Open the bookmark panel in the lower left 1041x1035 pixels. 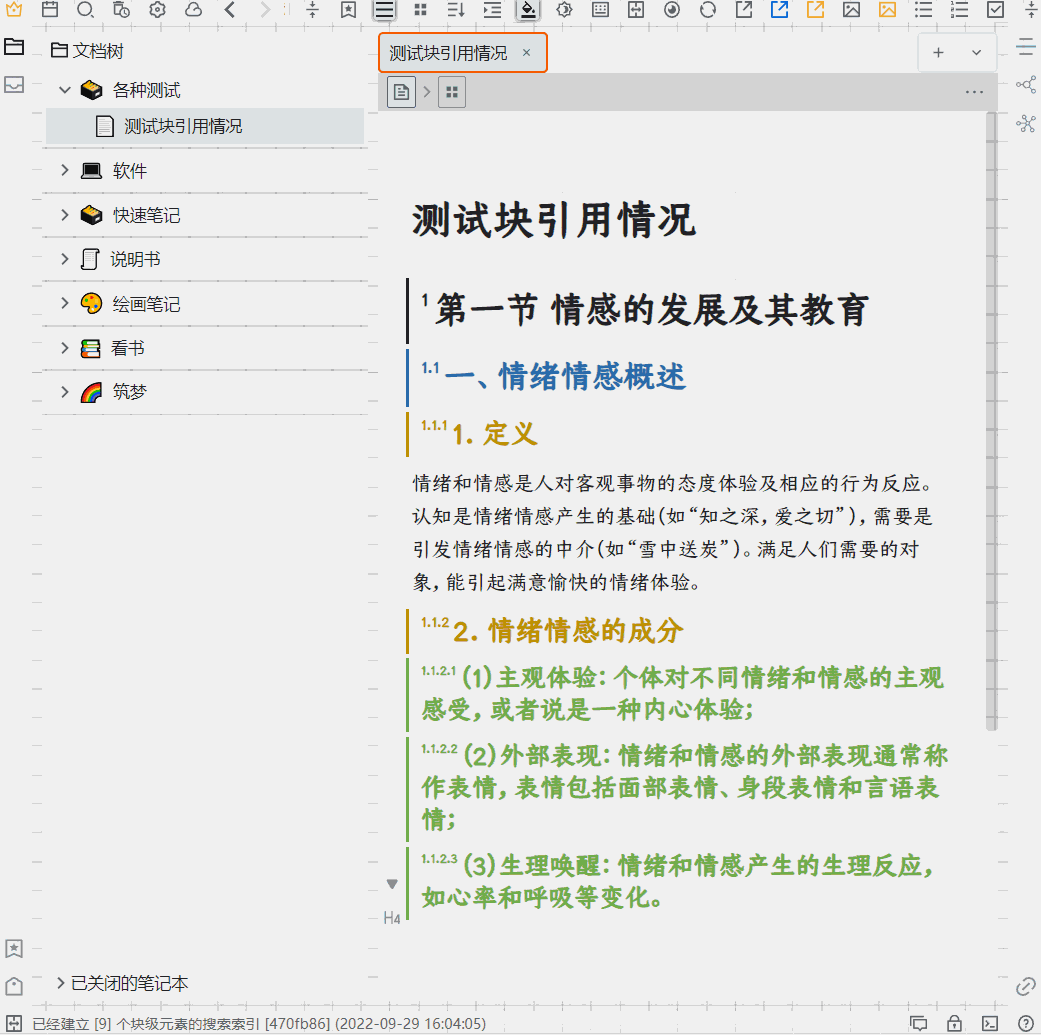14,948
